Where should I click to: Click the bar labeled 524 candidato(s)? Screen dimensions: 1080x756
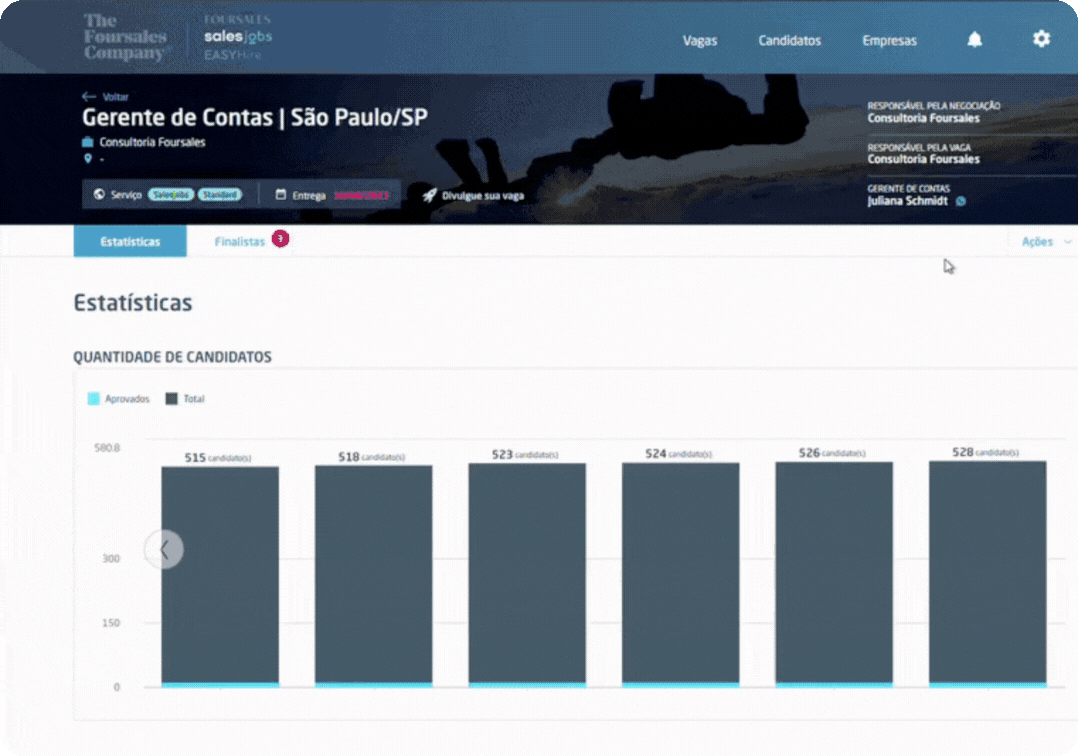click(681, 574)
